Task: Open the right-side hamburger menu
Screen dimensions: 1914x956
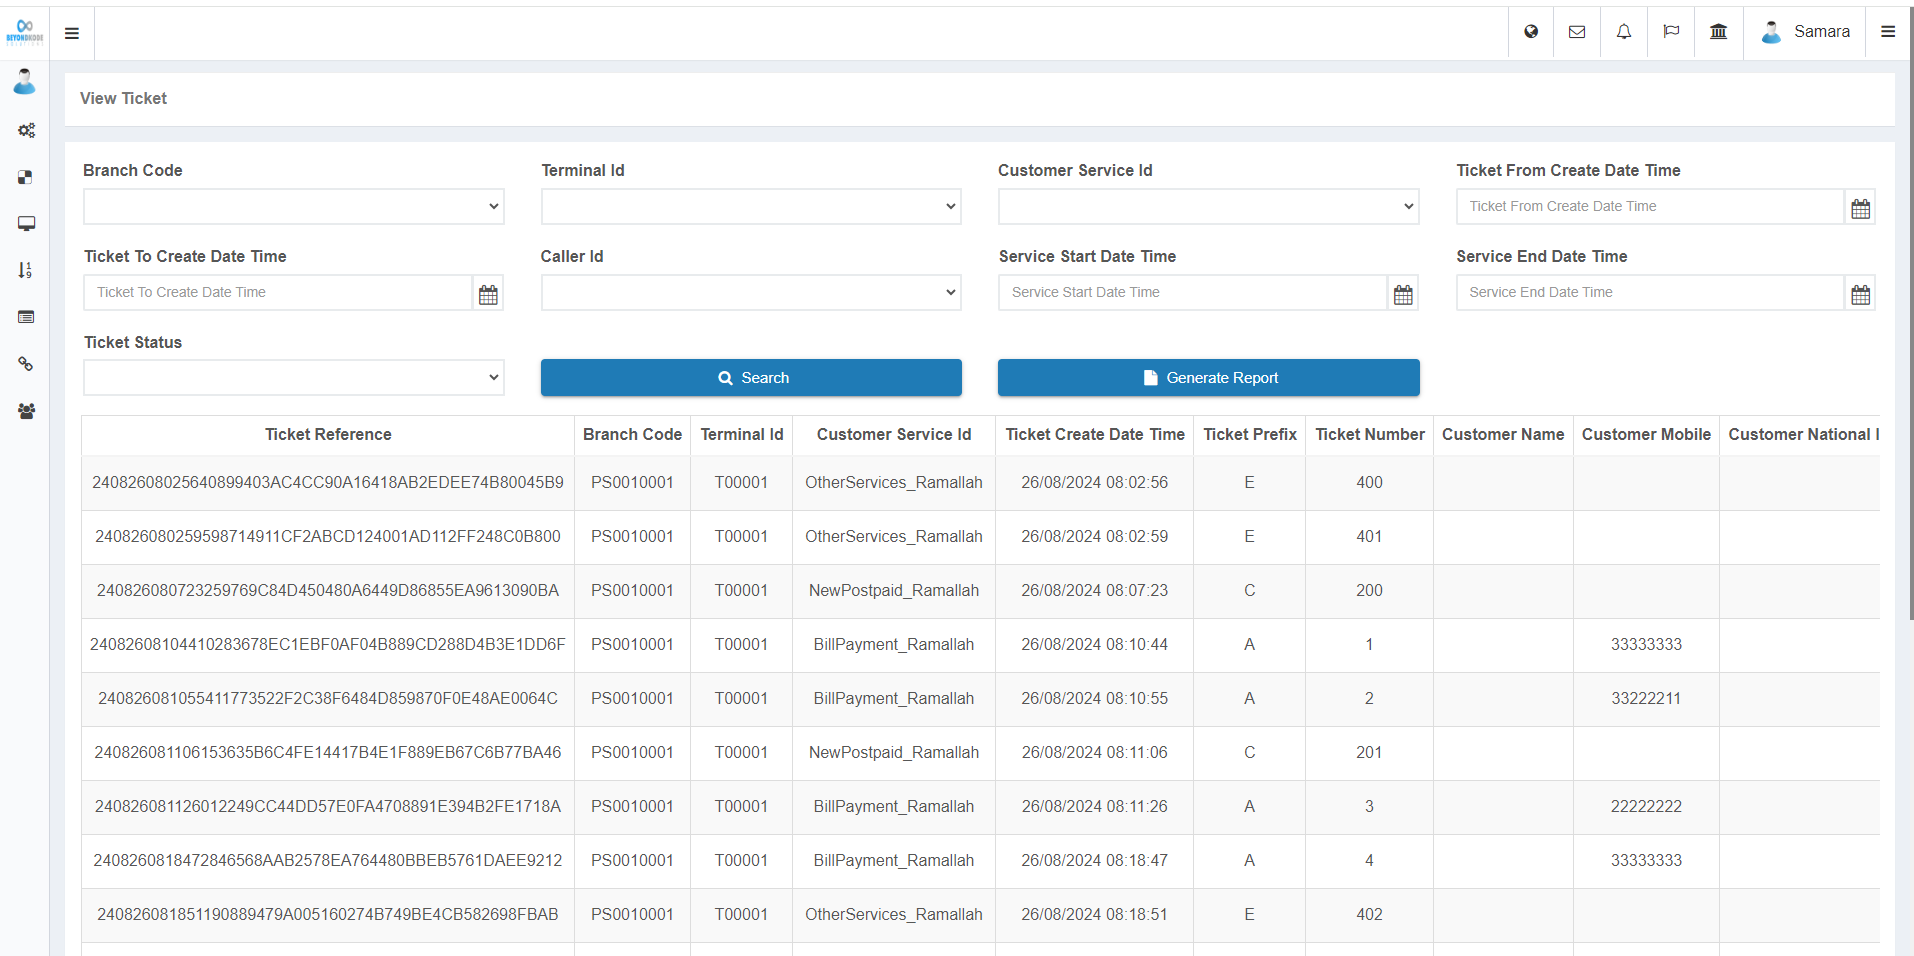Action: pyautogui.click(x=1888, y=32)
